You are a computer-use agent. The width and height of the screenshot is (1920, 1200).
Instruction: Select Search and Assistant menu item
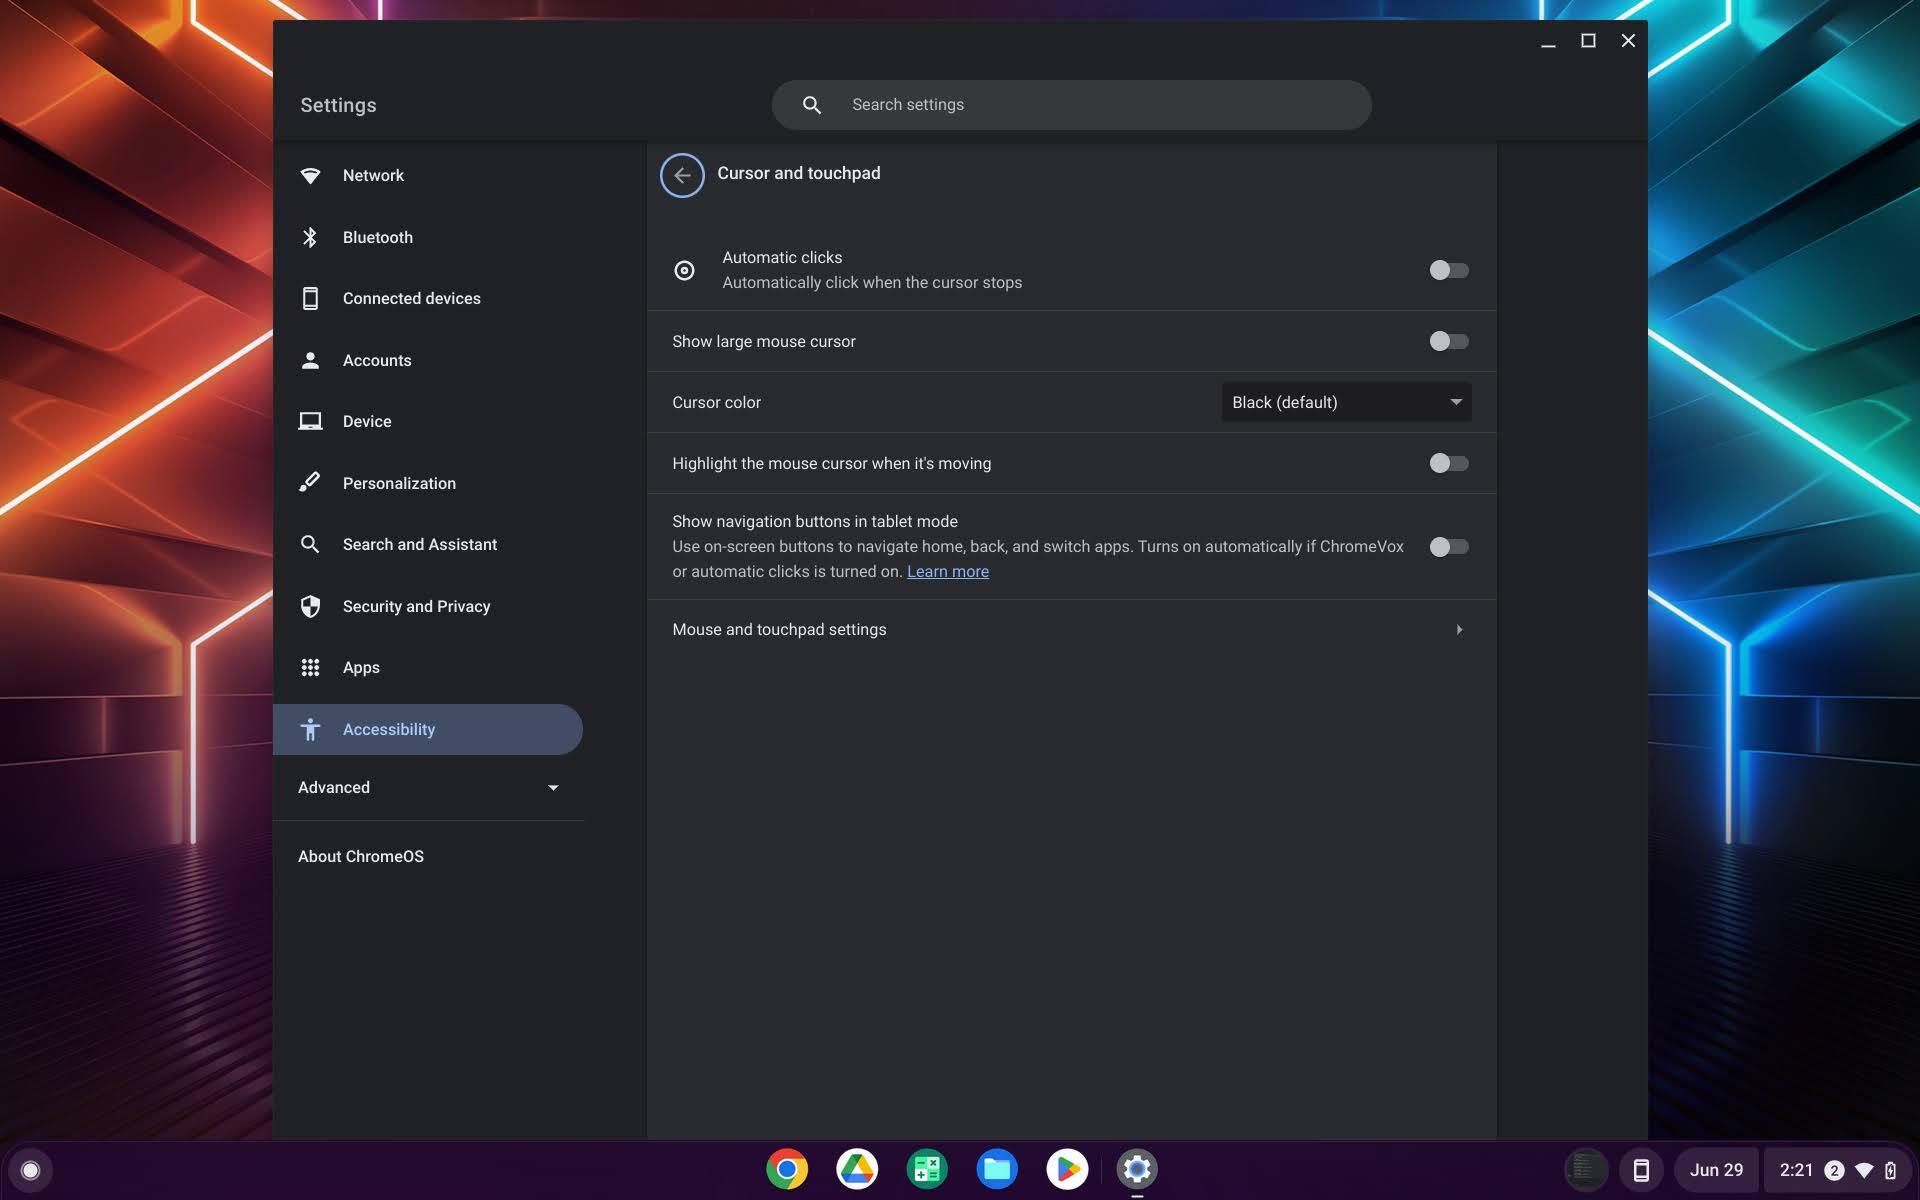[x=419, y=545]
